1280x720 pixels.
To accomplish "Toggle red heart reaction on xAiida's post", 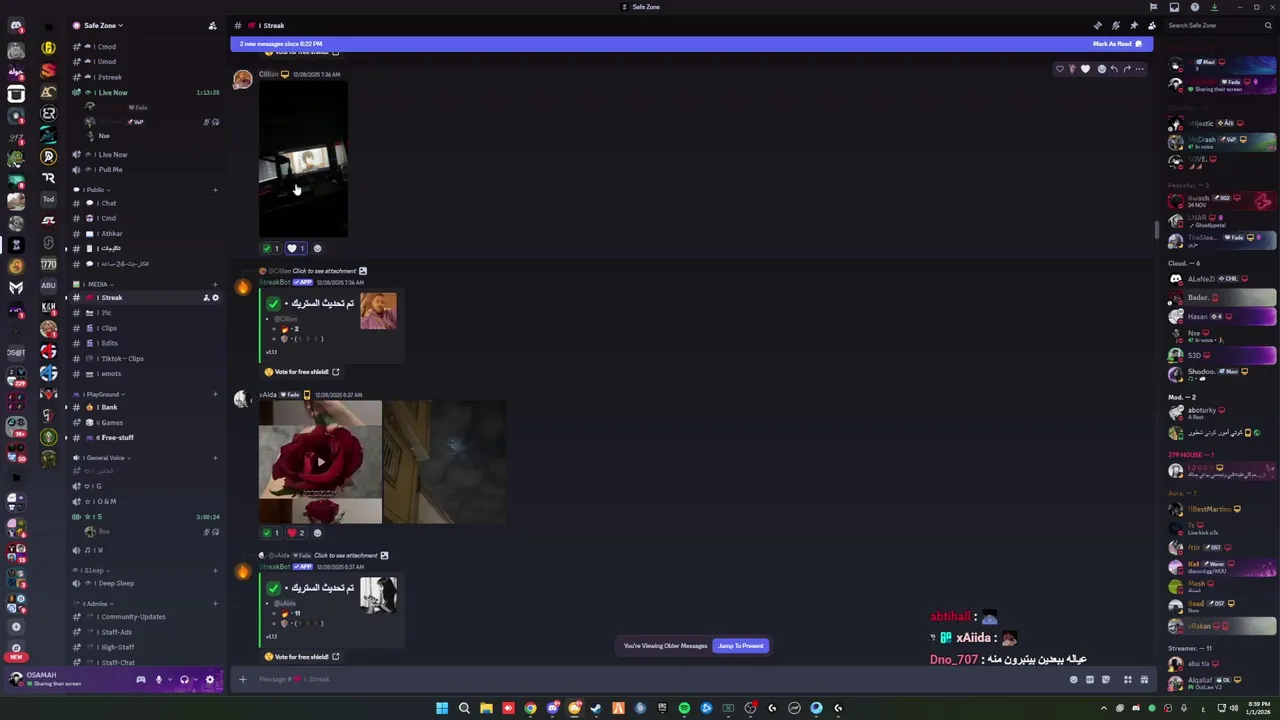I will 296,533.
